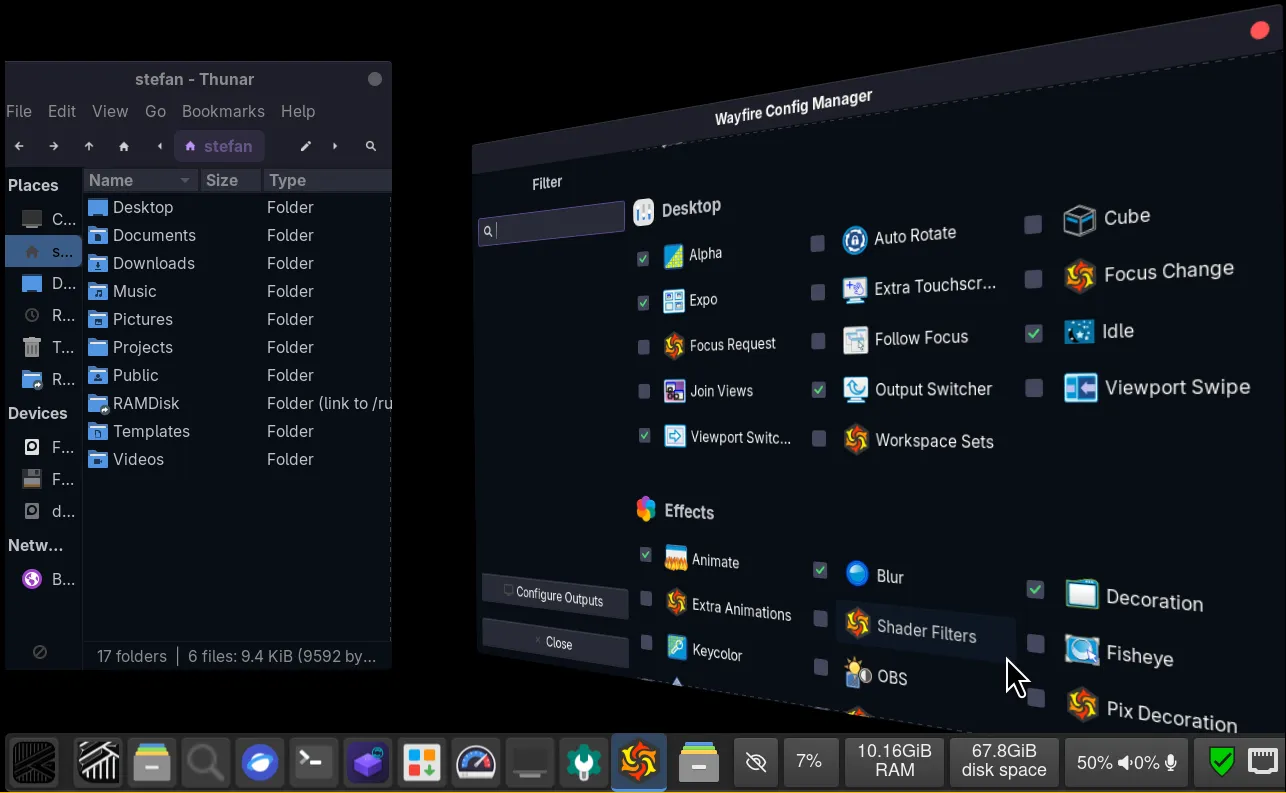Click the Desktop category icon in Wayfire Config
1286x793 pixels.
[643, 211]
